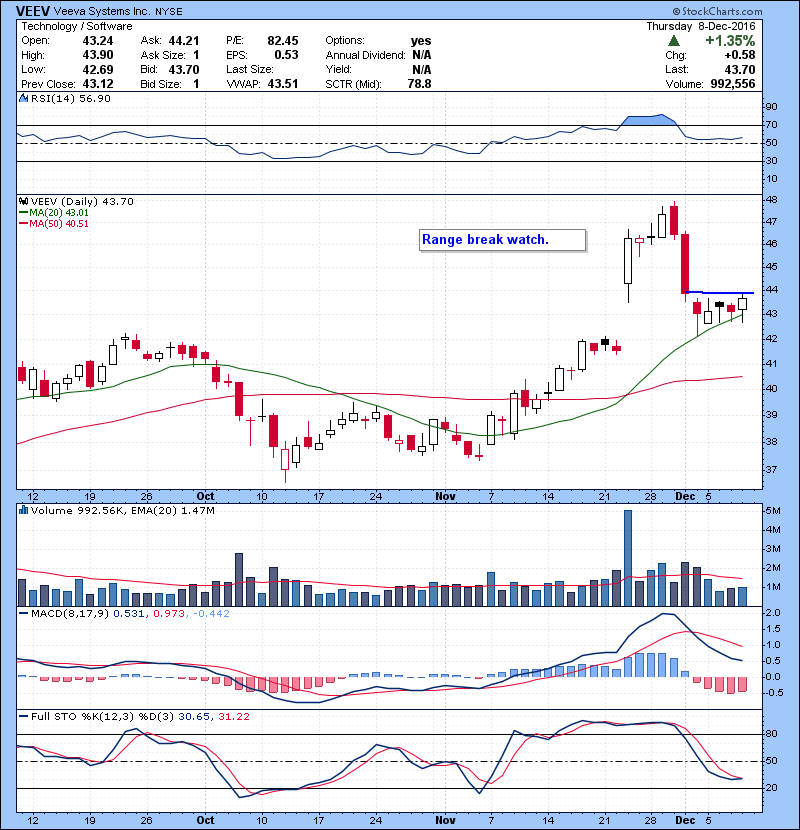Click the 'Technology / Software' sector label
The image size is (800, 830).
click(x=77, y=26)
